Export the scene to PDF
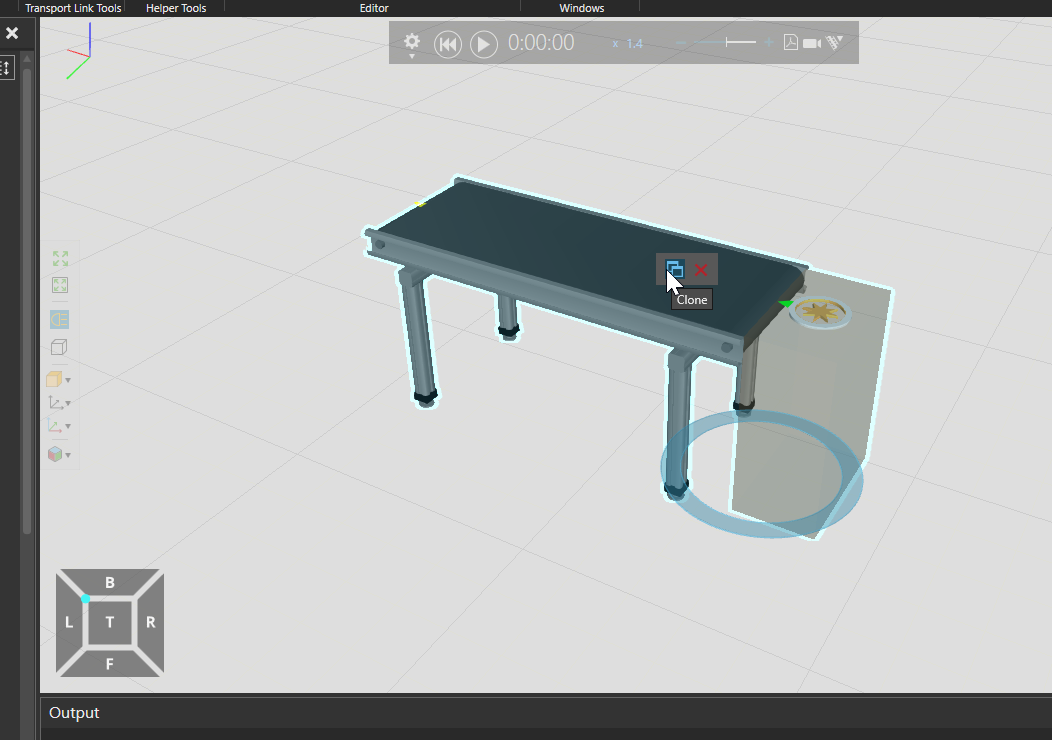The width and height of the screenshot is (1052, 740). 790,43
